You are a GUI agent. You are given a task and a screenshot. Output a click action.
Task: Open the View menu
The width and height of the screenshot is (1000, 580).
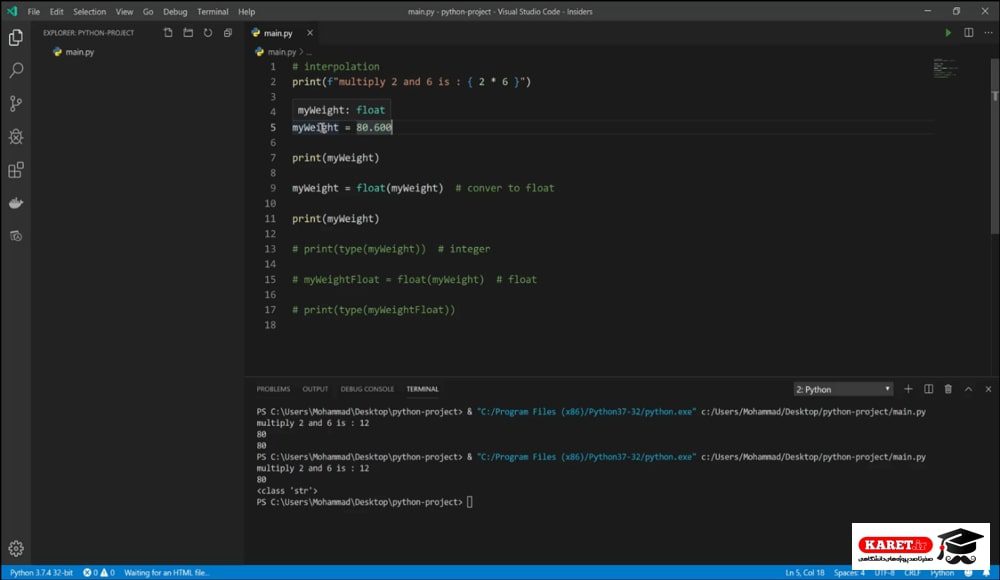124,11
